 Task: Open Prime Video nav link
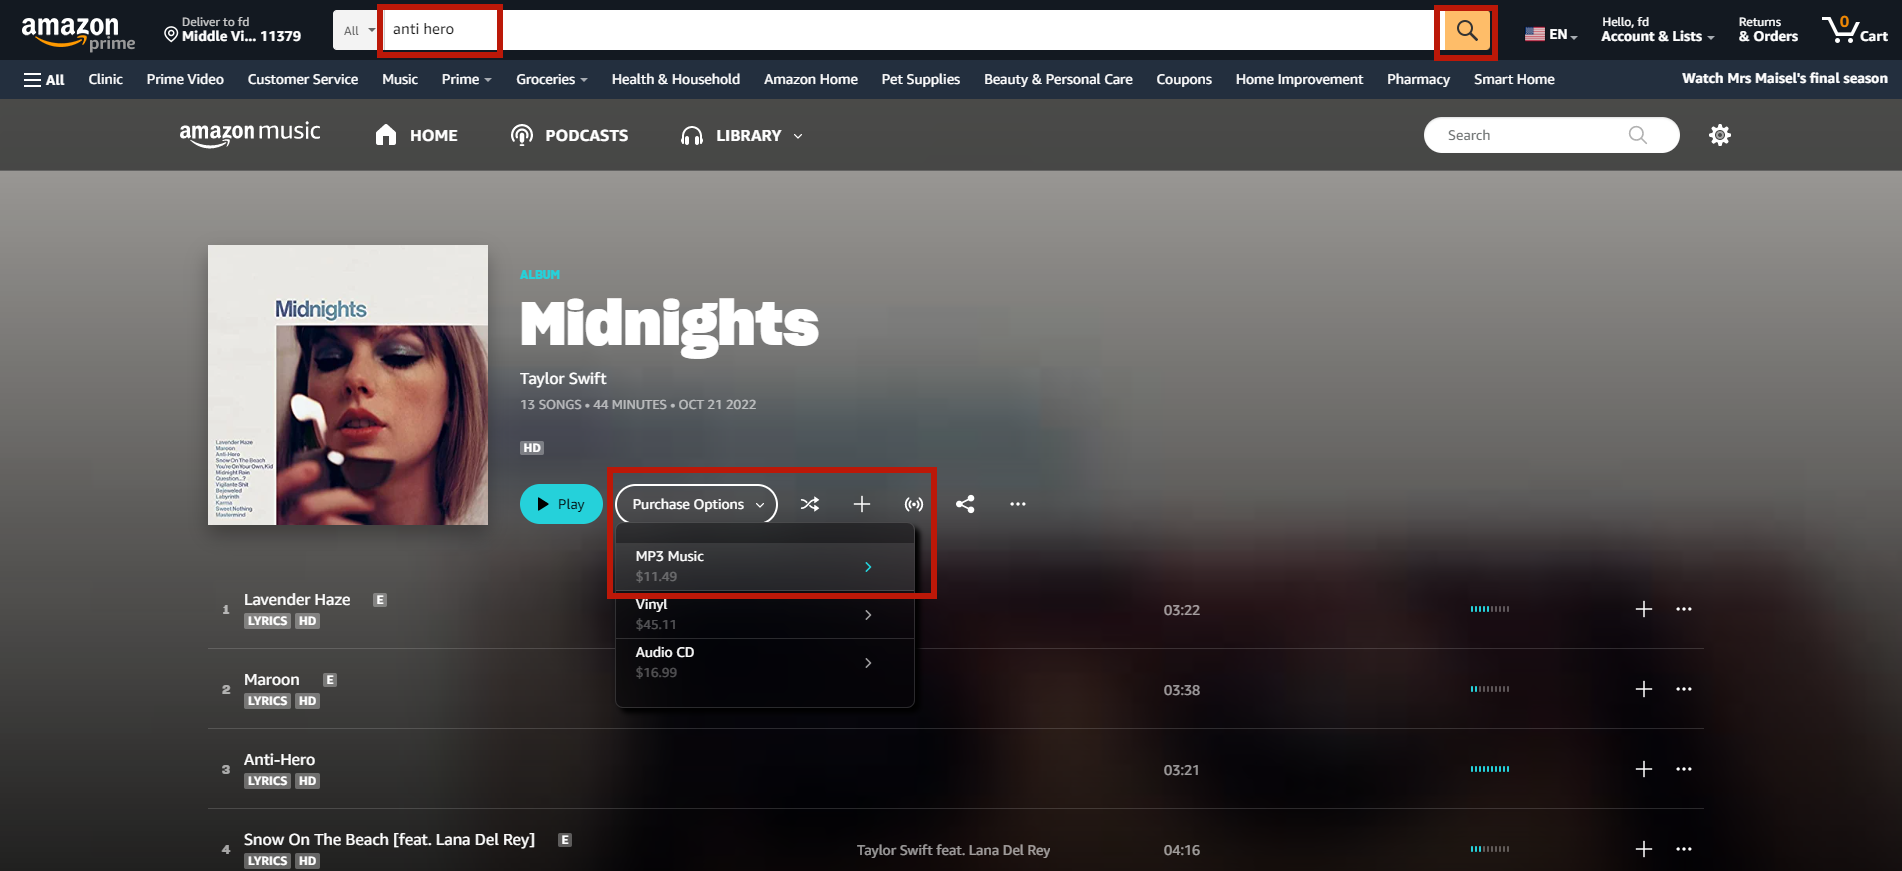tap(185, 79)
